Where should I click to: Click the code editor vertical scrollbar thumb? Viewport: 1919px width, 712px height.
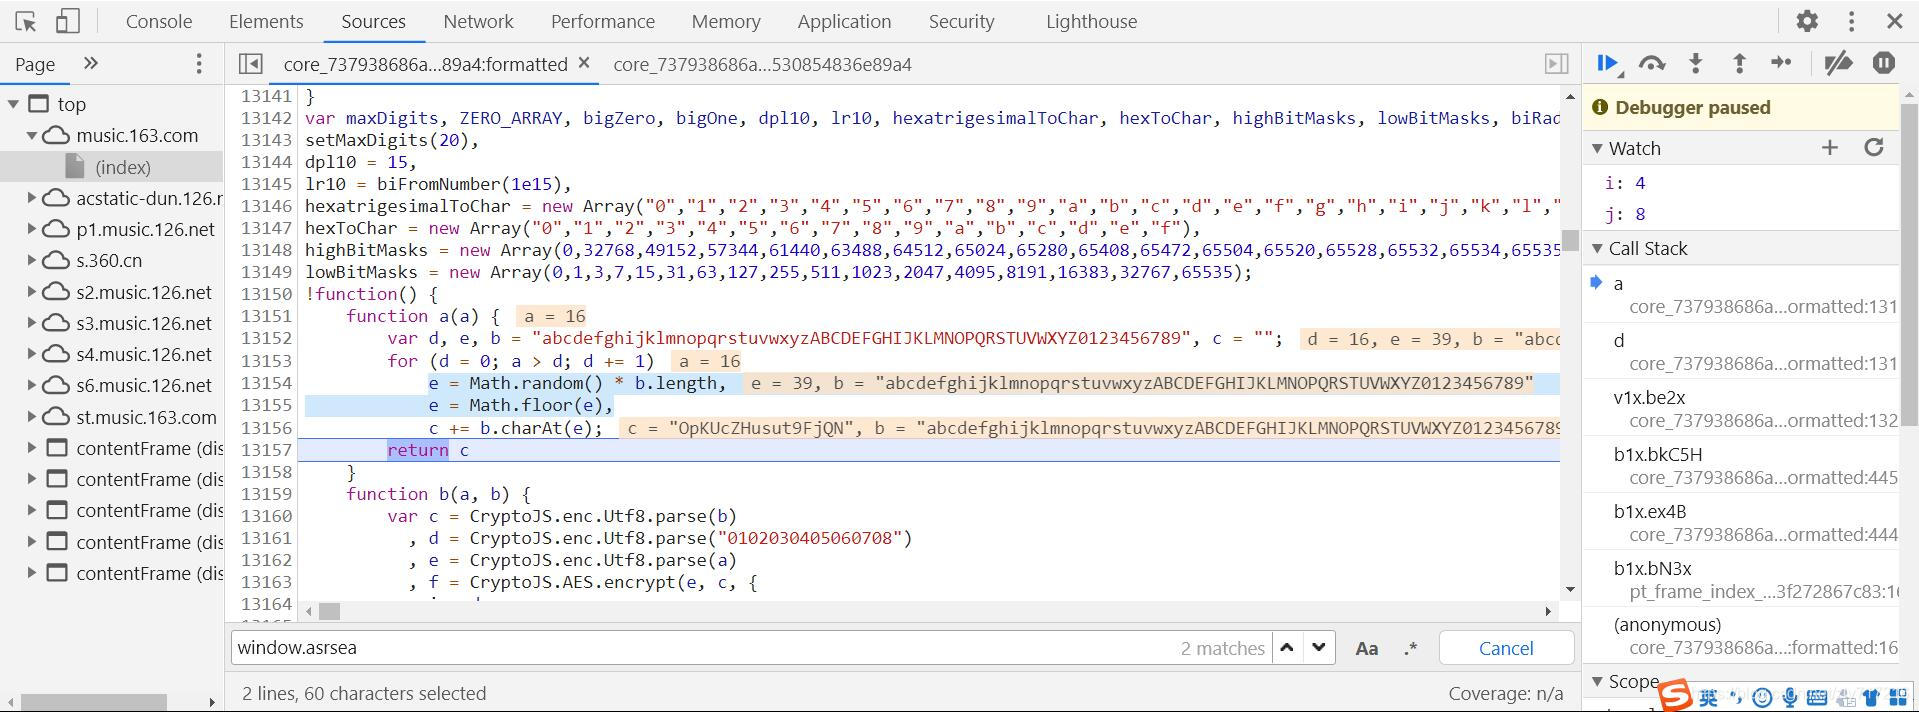point(1570,241)
